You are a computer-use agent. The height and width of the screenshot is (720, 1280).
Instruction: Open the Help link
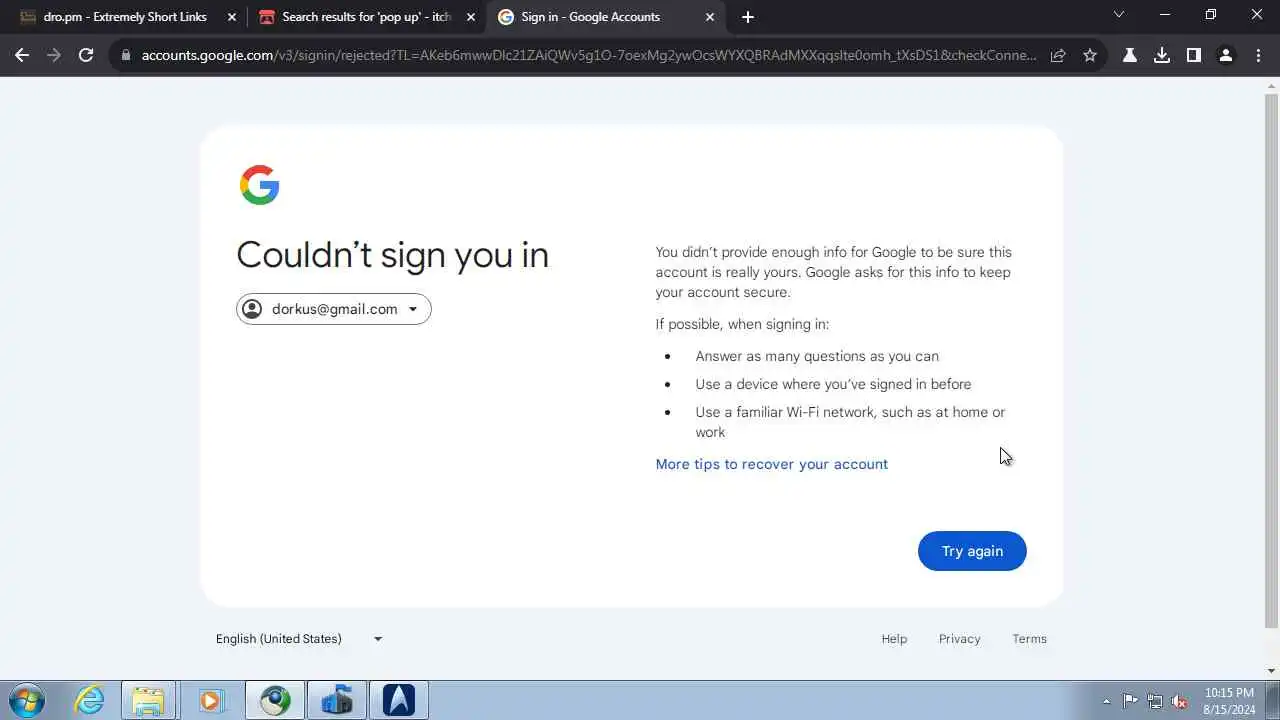pyautogui.click(x=894, y=639)
